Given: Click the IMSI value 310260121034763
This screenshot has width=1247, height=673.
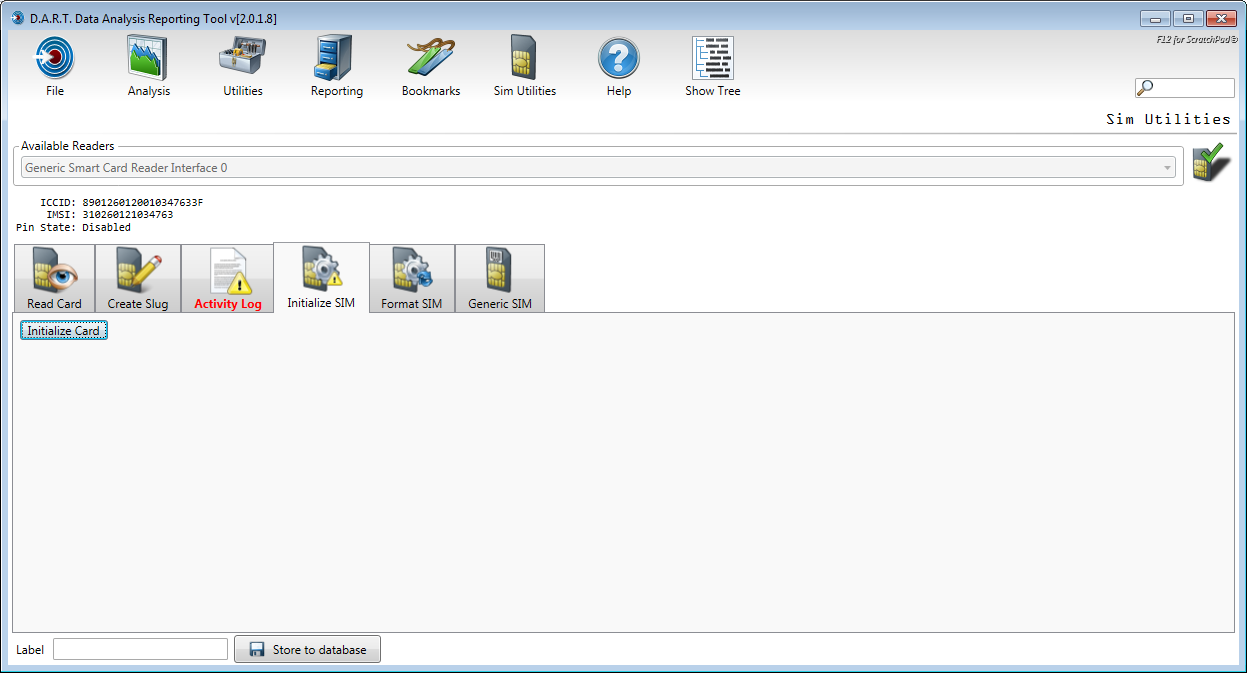Looking at the screenshot, I should coord(128,215).
